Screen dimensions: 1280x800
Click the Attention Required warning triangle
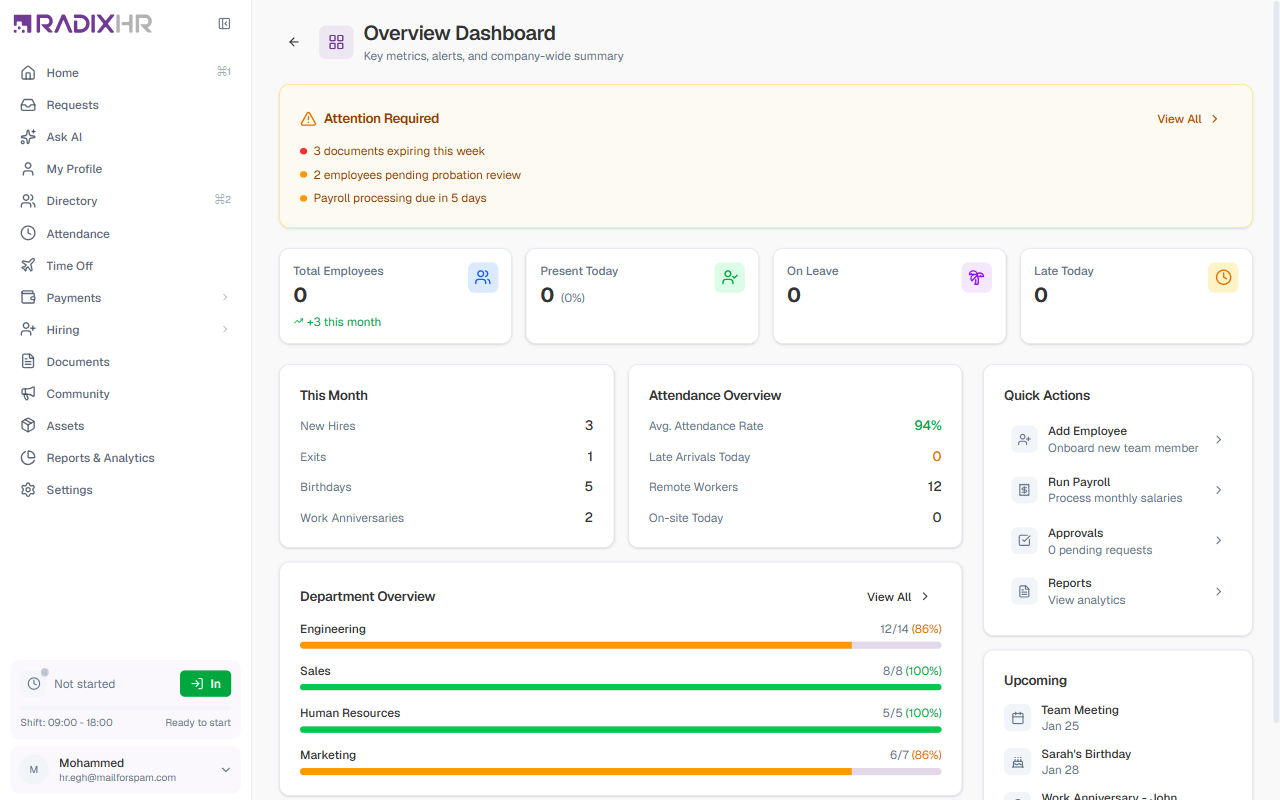click(308, 119)
